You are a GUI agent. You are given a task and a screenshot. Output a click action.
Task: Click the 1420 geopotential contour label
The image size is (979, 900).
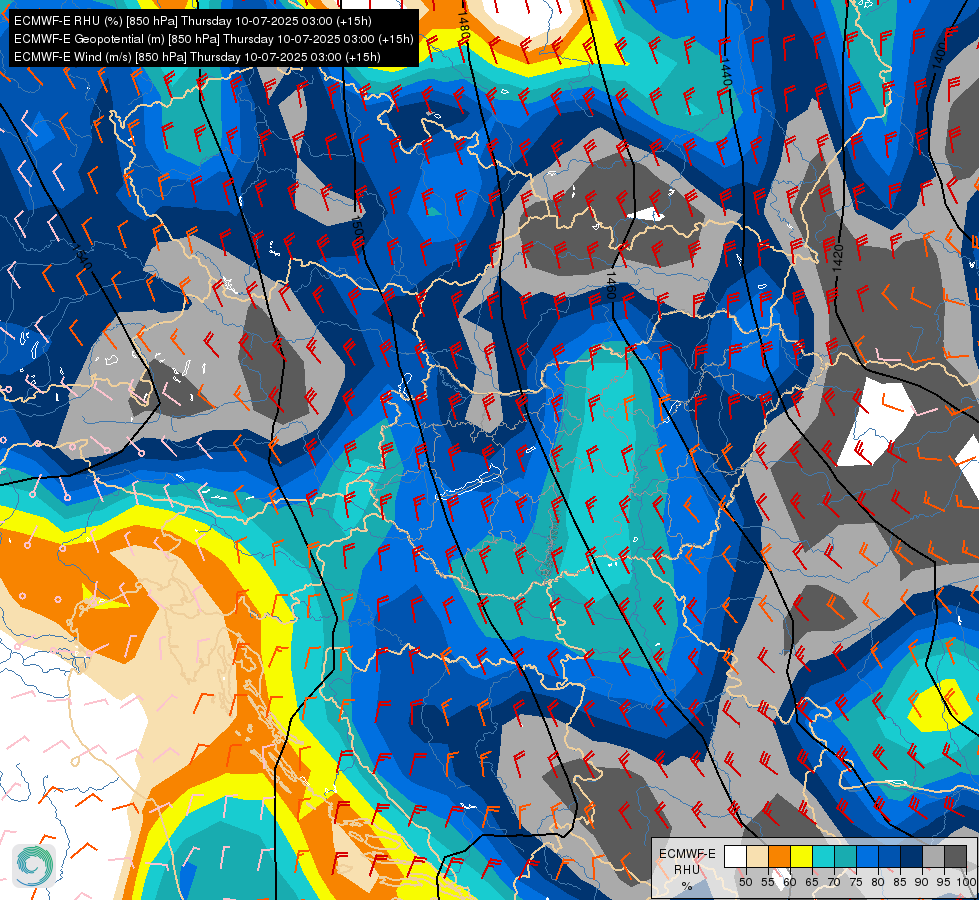[838, 257]
